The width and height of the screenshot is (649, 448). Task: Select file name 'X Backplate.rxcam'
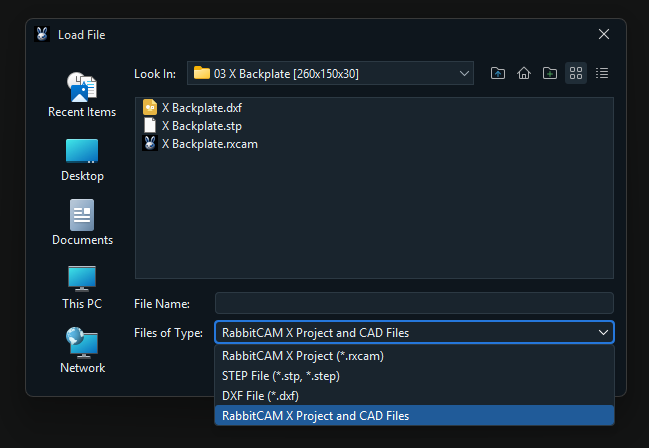(x=209, y=144)
